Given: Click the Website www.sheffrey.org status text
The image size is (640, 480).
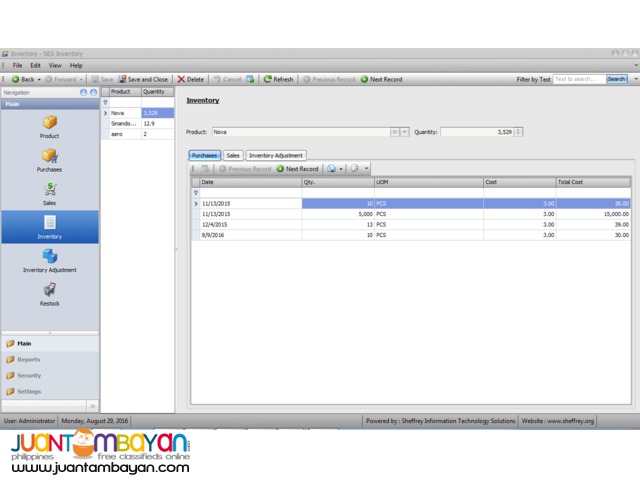Looking at the screenshot, I should coord(557,421).
